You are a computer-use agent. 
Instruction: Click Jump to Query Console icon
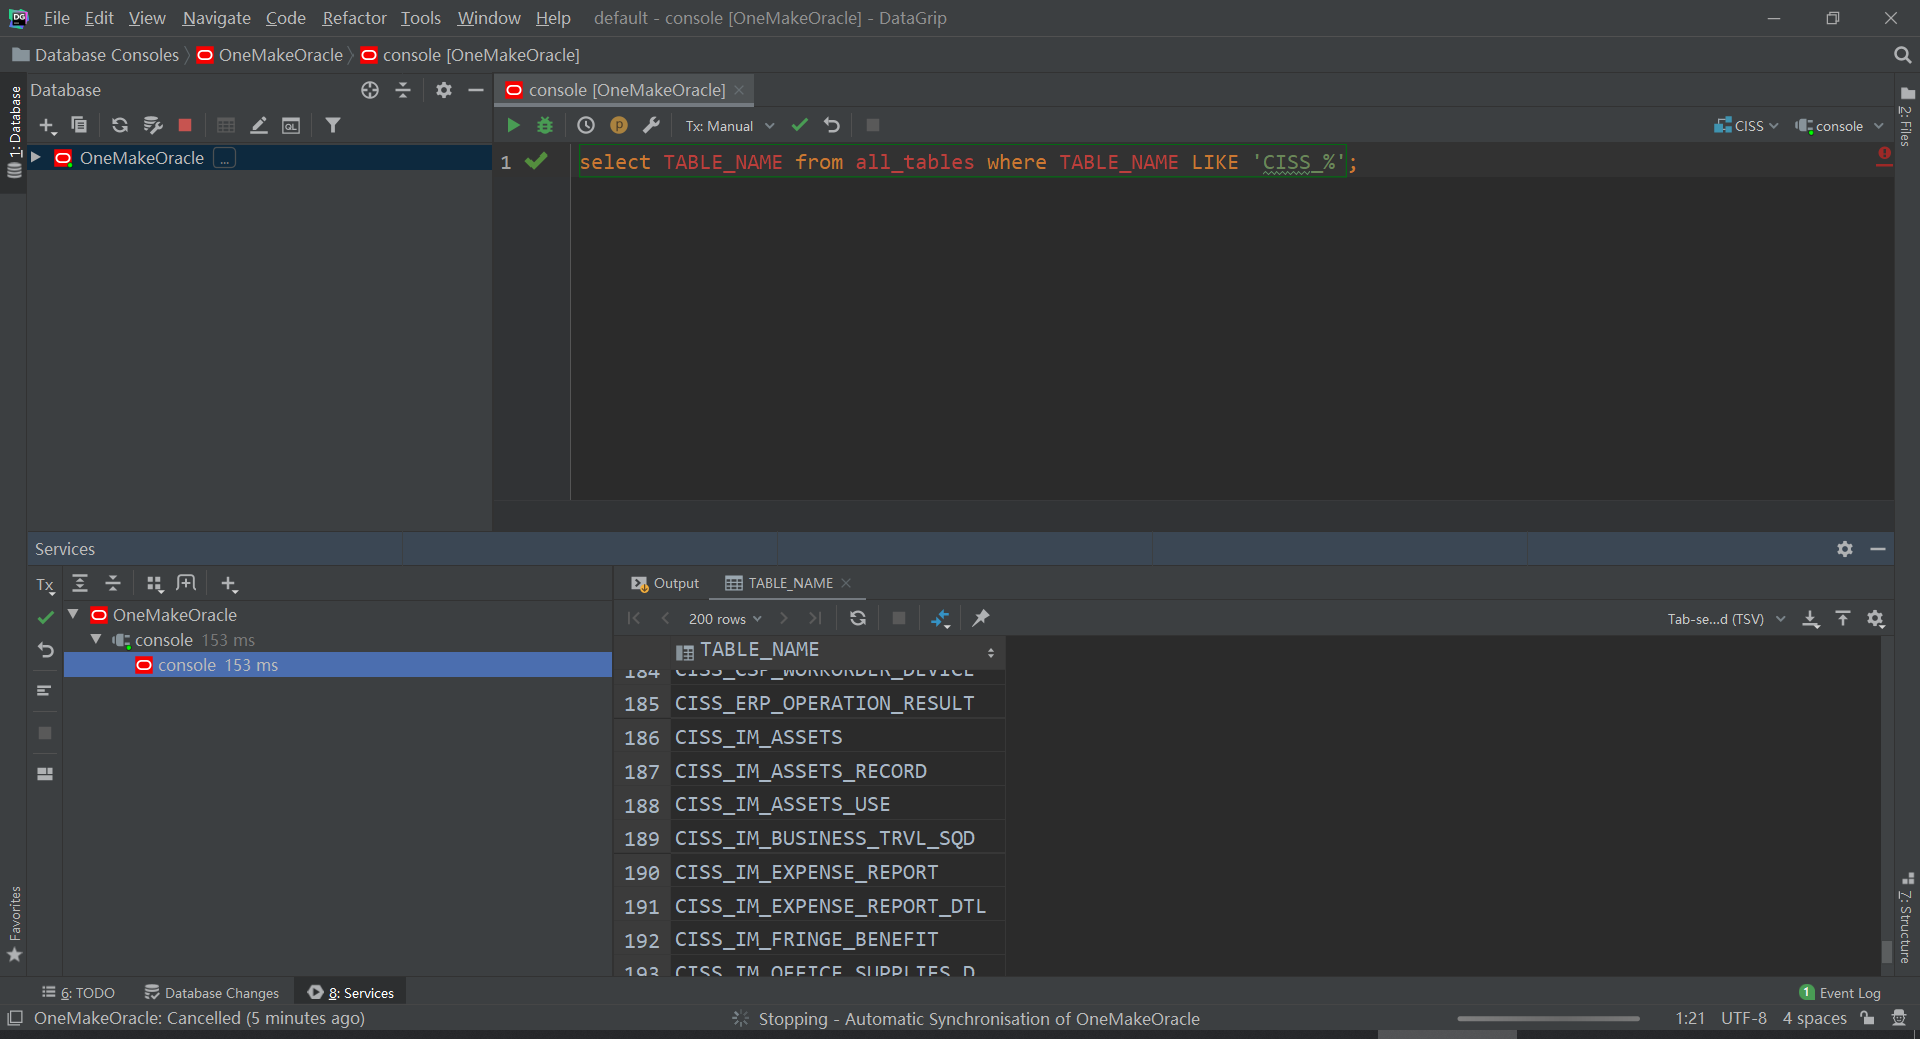(291, 125)
